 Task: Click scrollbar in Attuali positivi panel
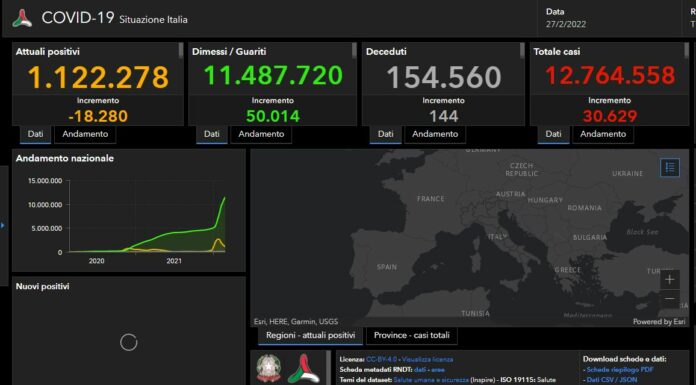181,50
